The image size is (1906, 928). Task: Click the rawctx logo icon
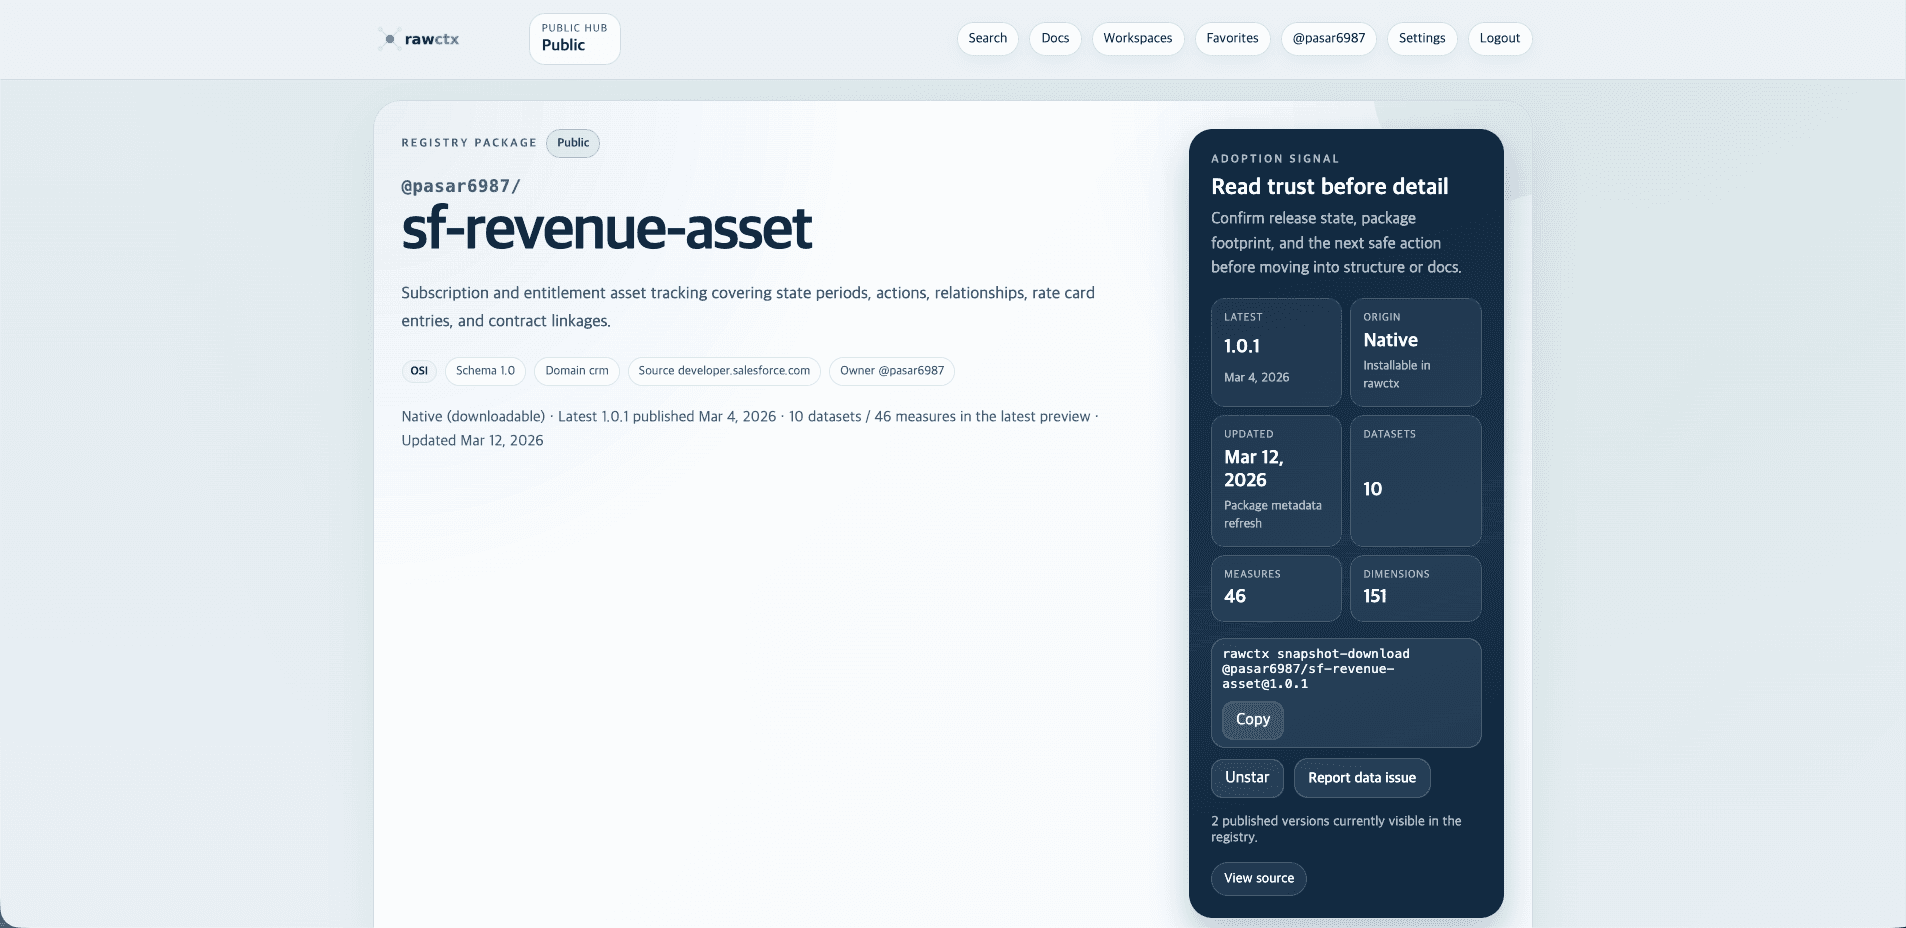click(389, 39)
